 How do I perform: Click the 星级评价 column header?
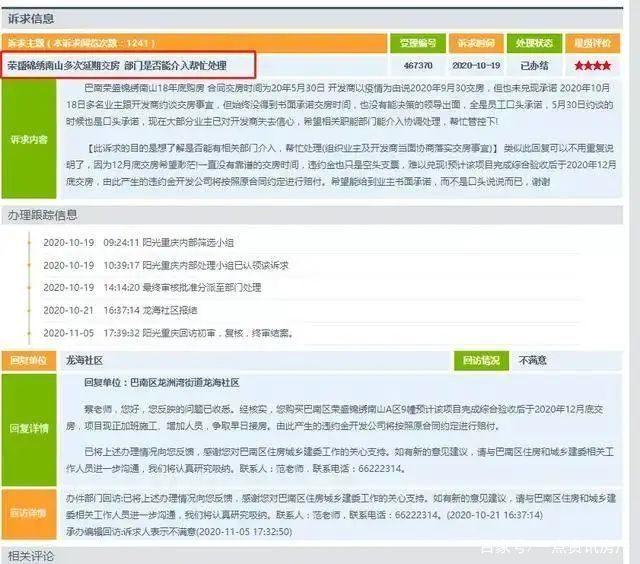pos(592,43)
